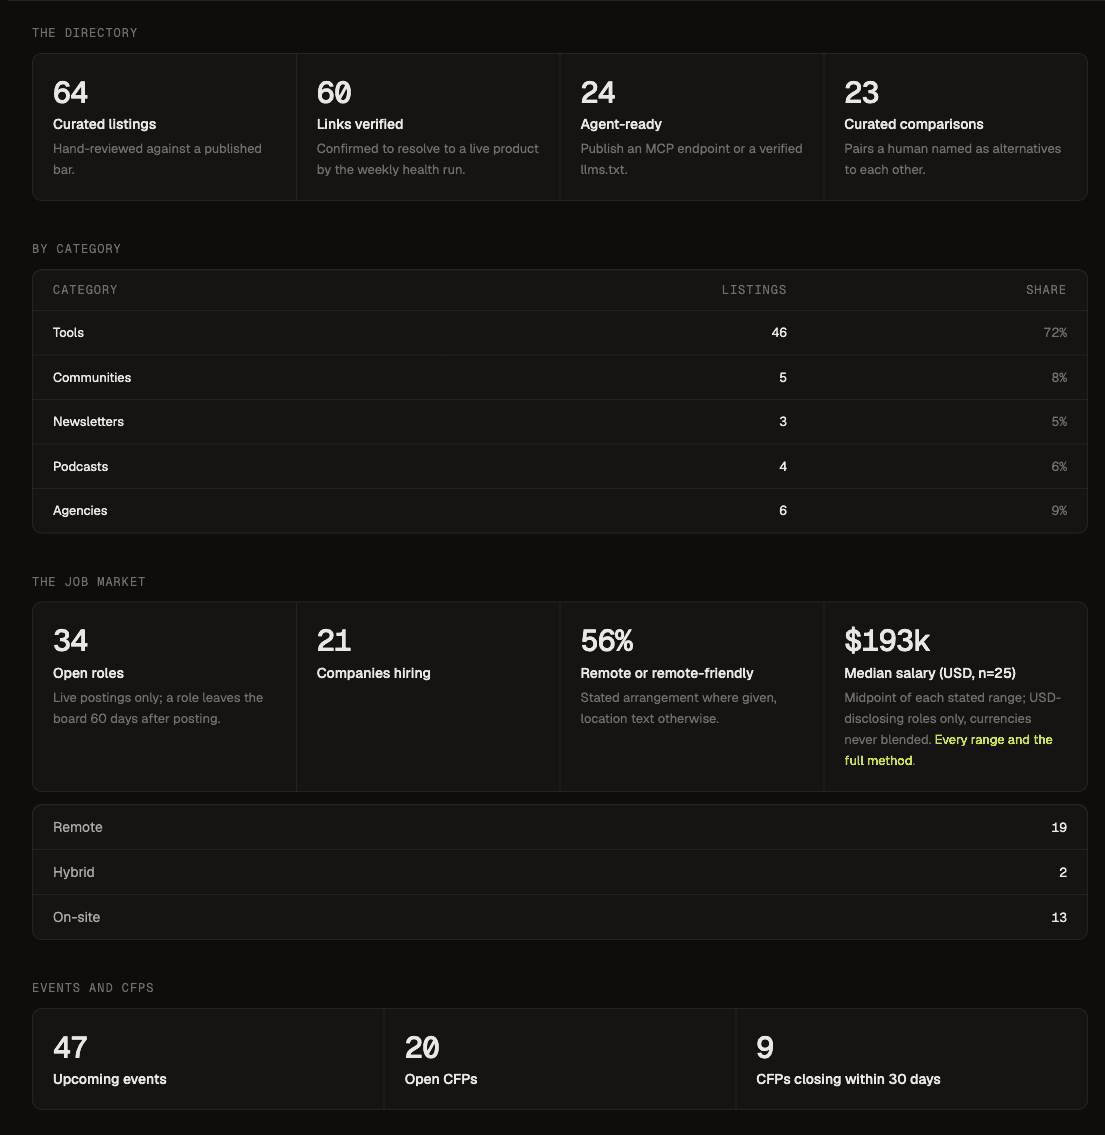
Task: Click the Podcasts listings count 4
Action: [782, 467]
